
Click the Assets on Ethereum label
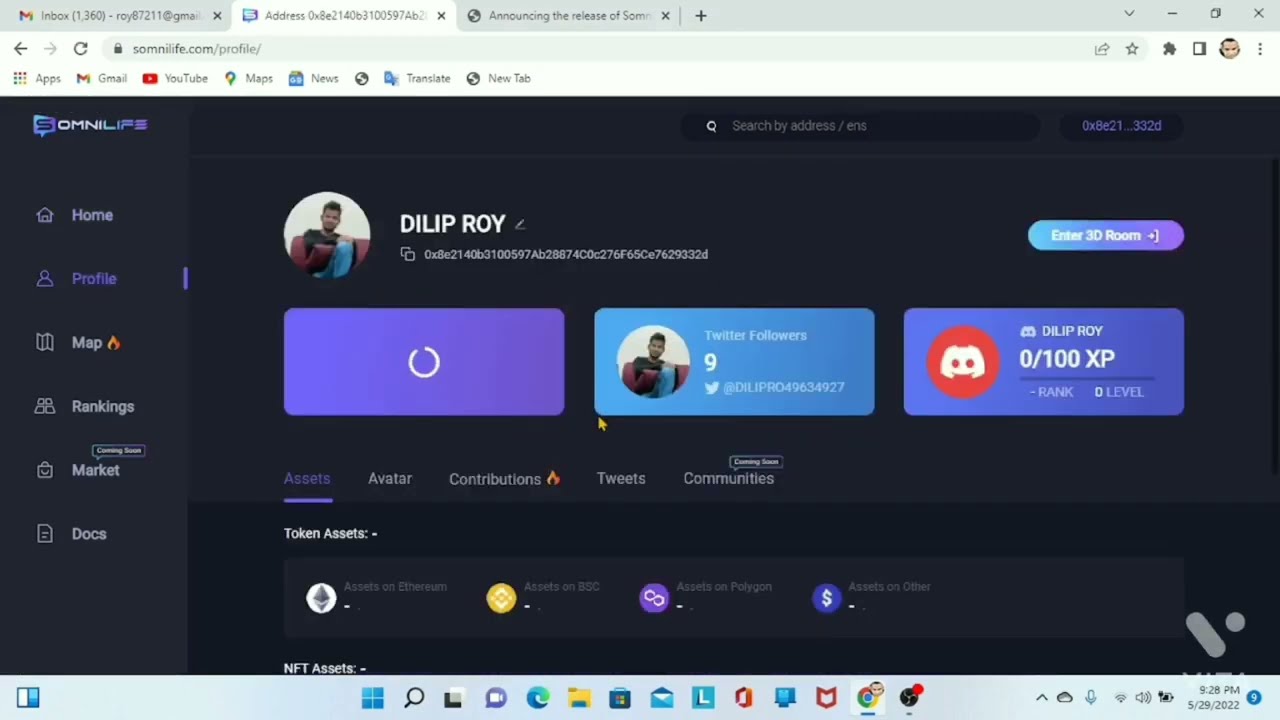click(x=395, y=587)
